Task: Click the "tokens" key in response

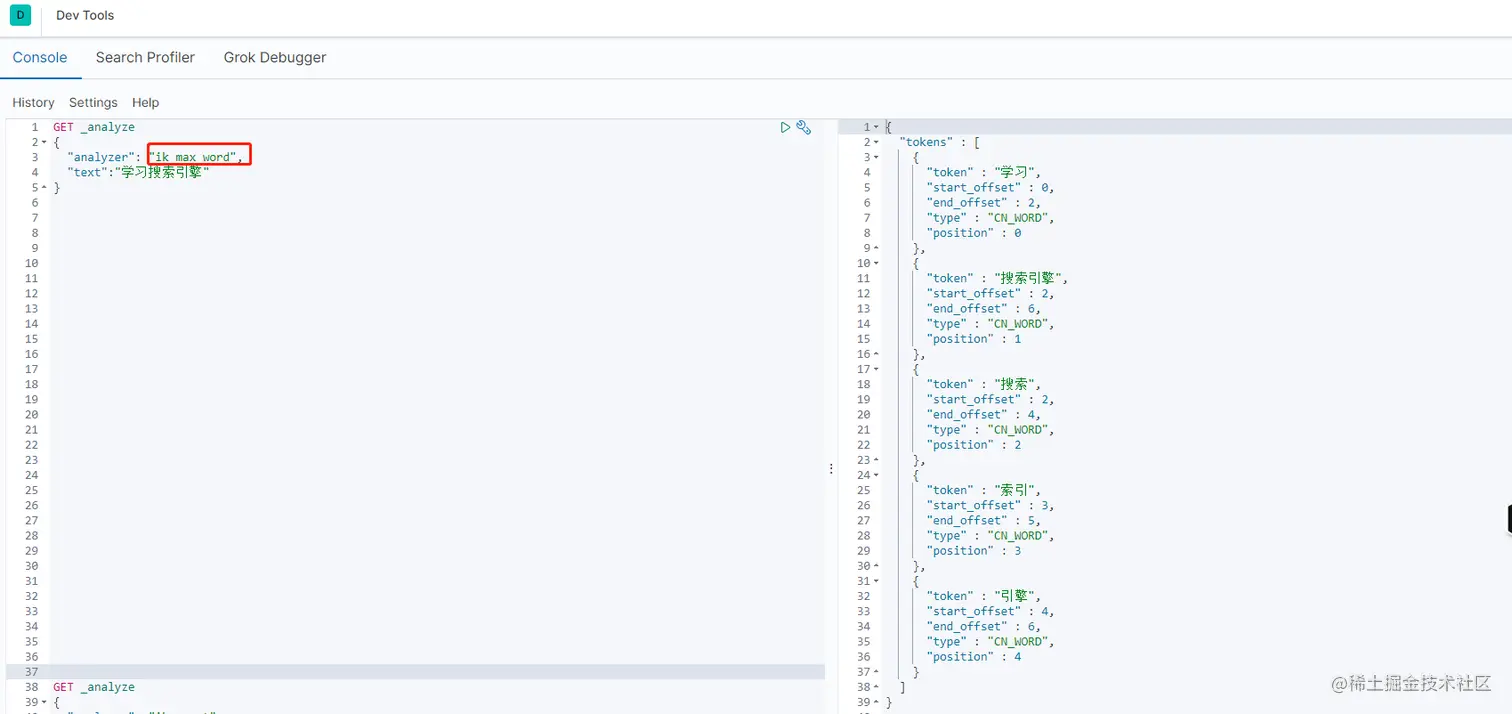Action: [926, 143]
